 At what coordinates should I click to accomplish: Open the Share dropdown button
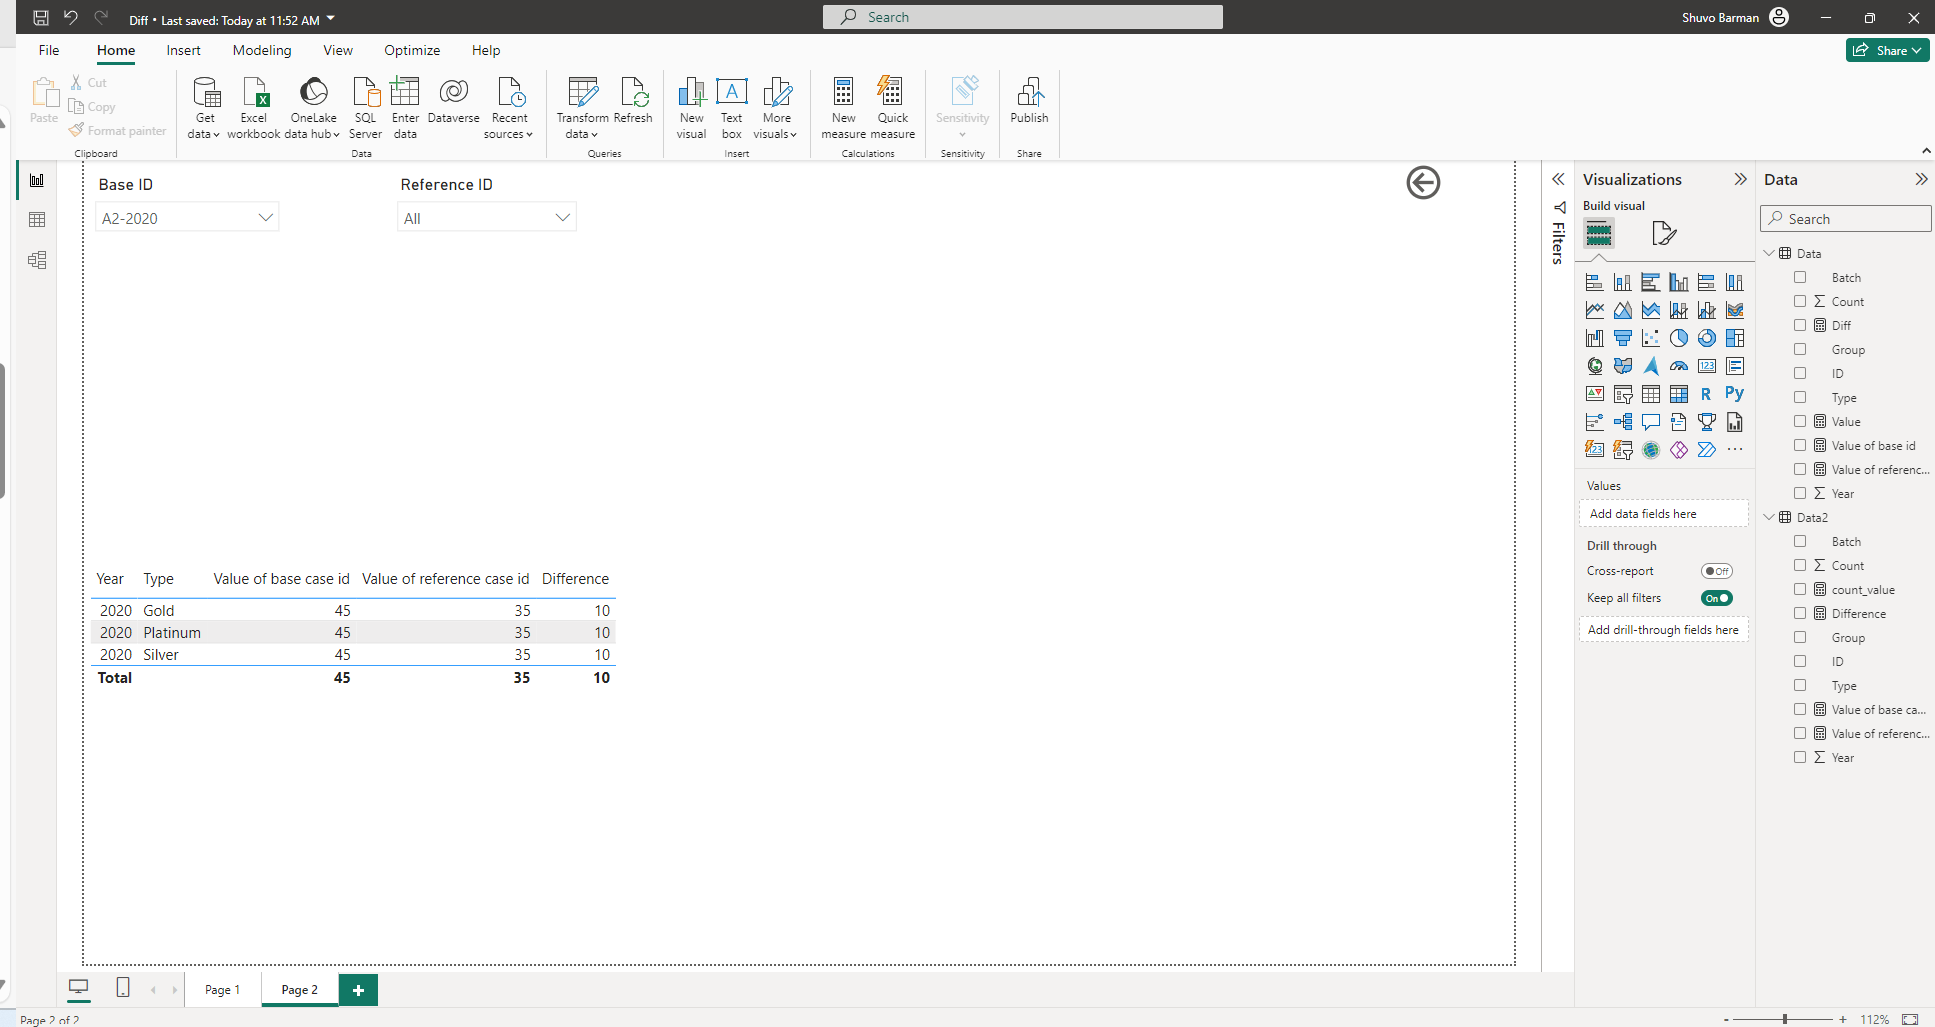pos(1888,50)
